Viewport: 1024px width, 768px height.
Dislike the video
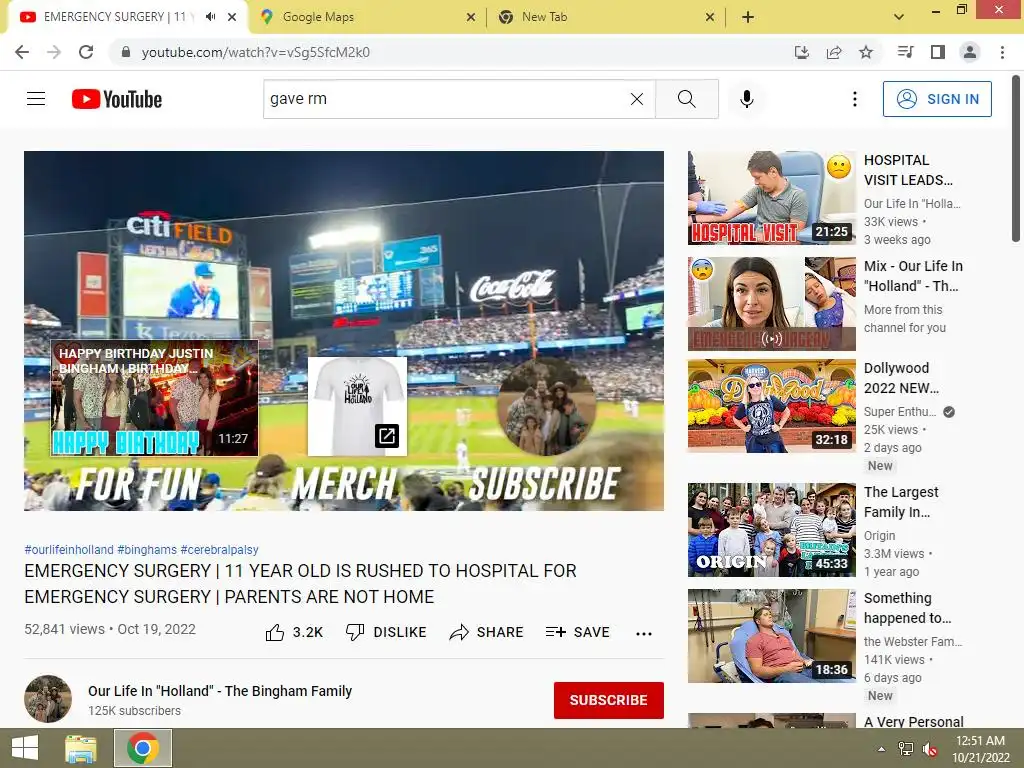click(386, 632)
